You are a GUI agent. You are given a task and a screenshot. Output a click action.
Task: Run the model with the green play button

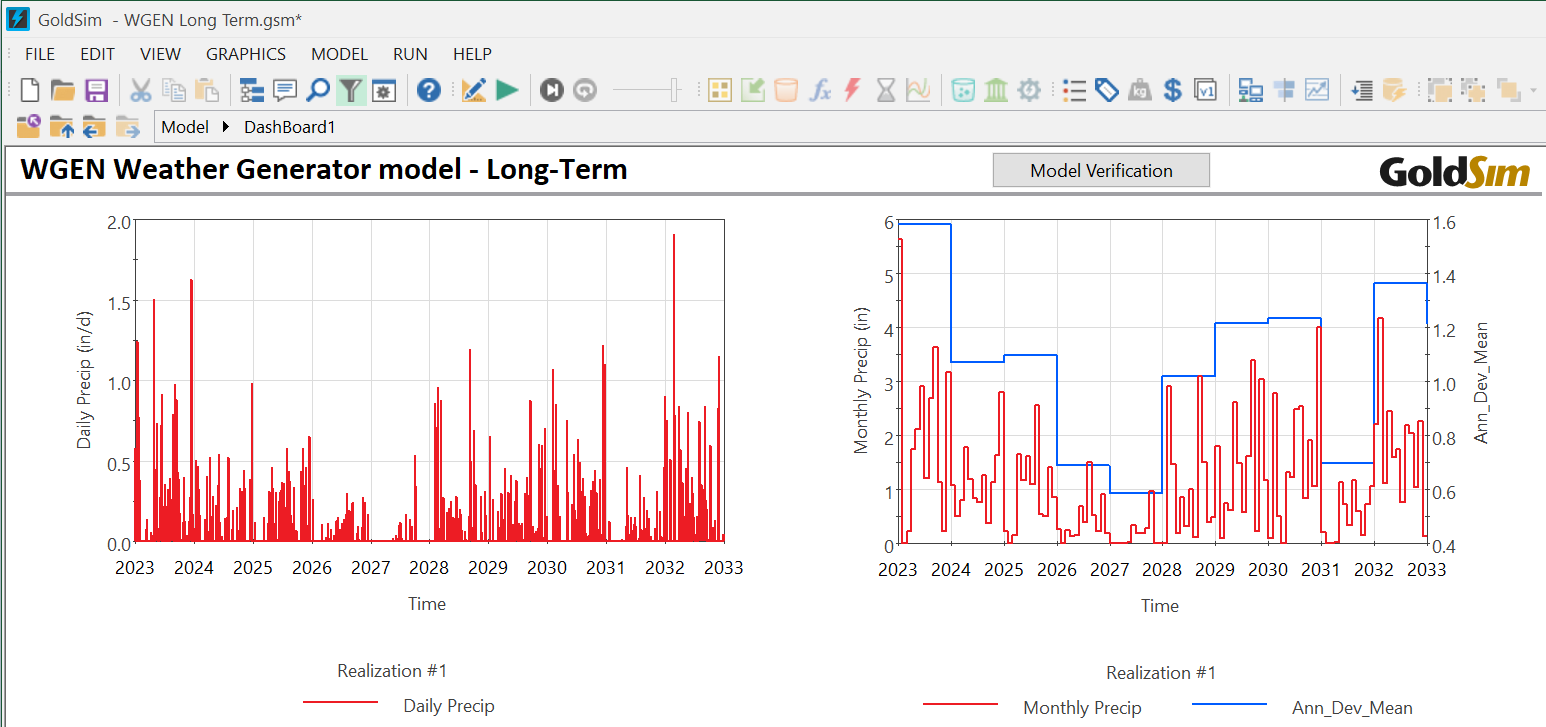[x=507, y=90]
